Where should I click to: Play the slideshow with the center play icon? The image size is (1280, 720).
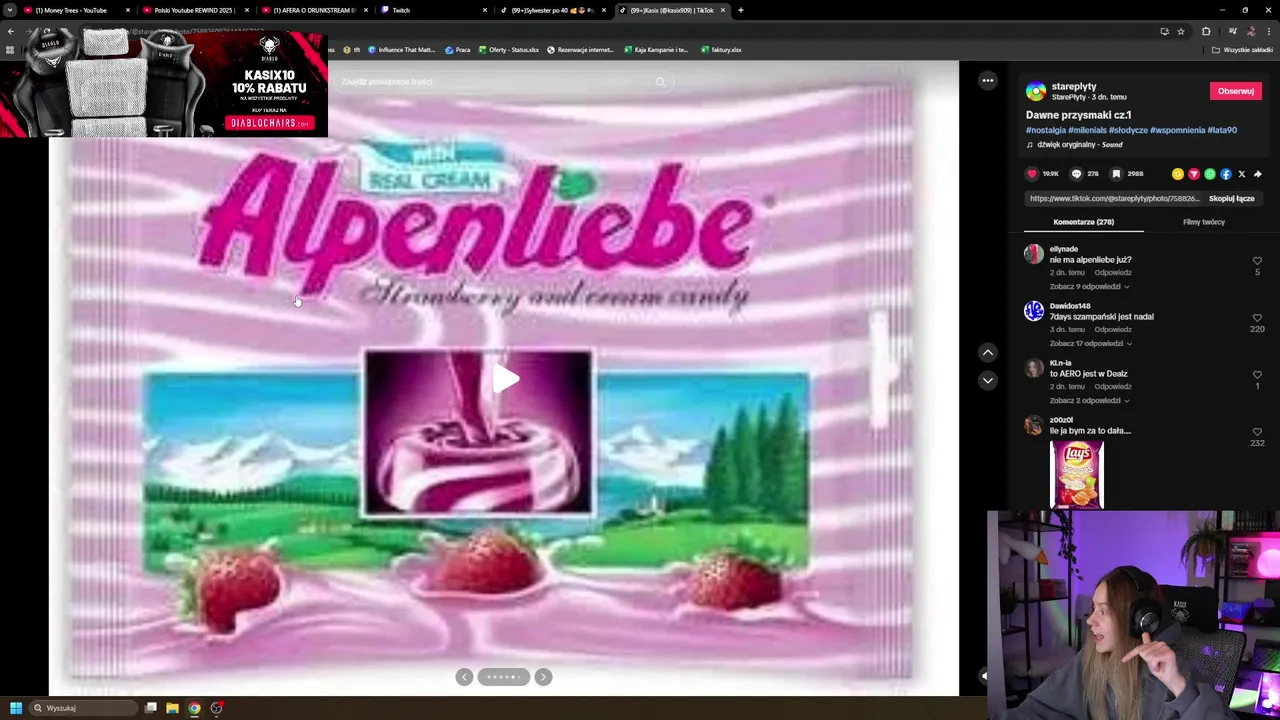(505, 379)
